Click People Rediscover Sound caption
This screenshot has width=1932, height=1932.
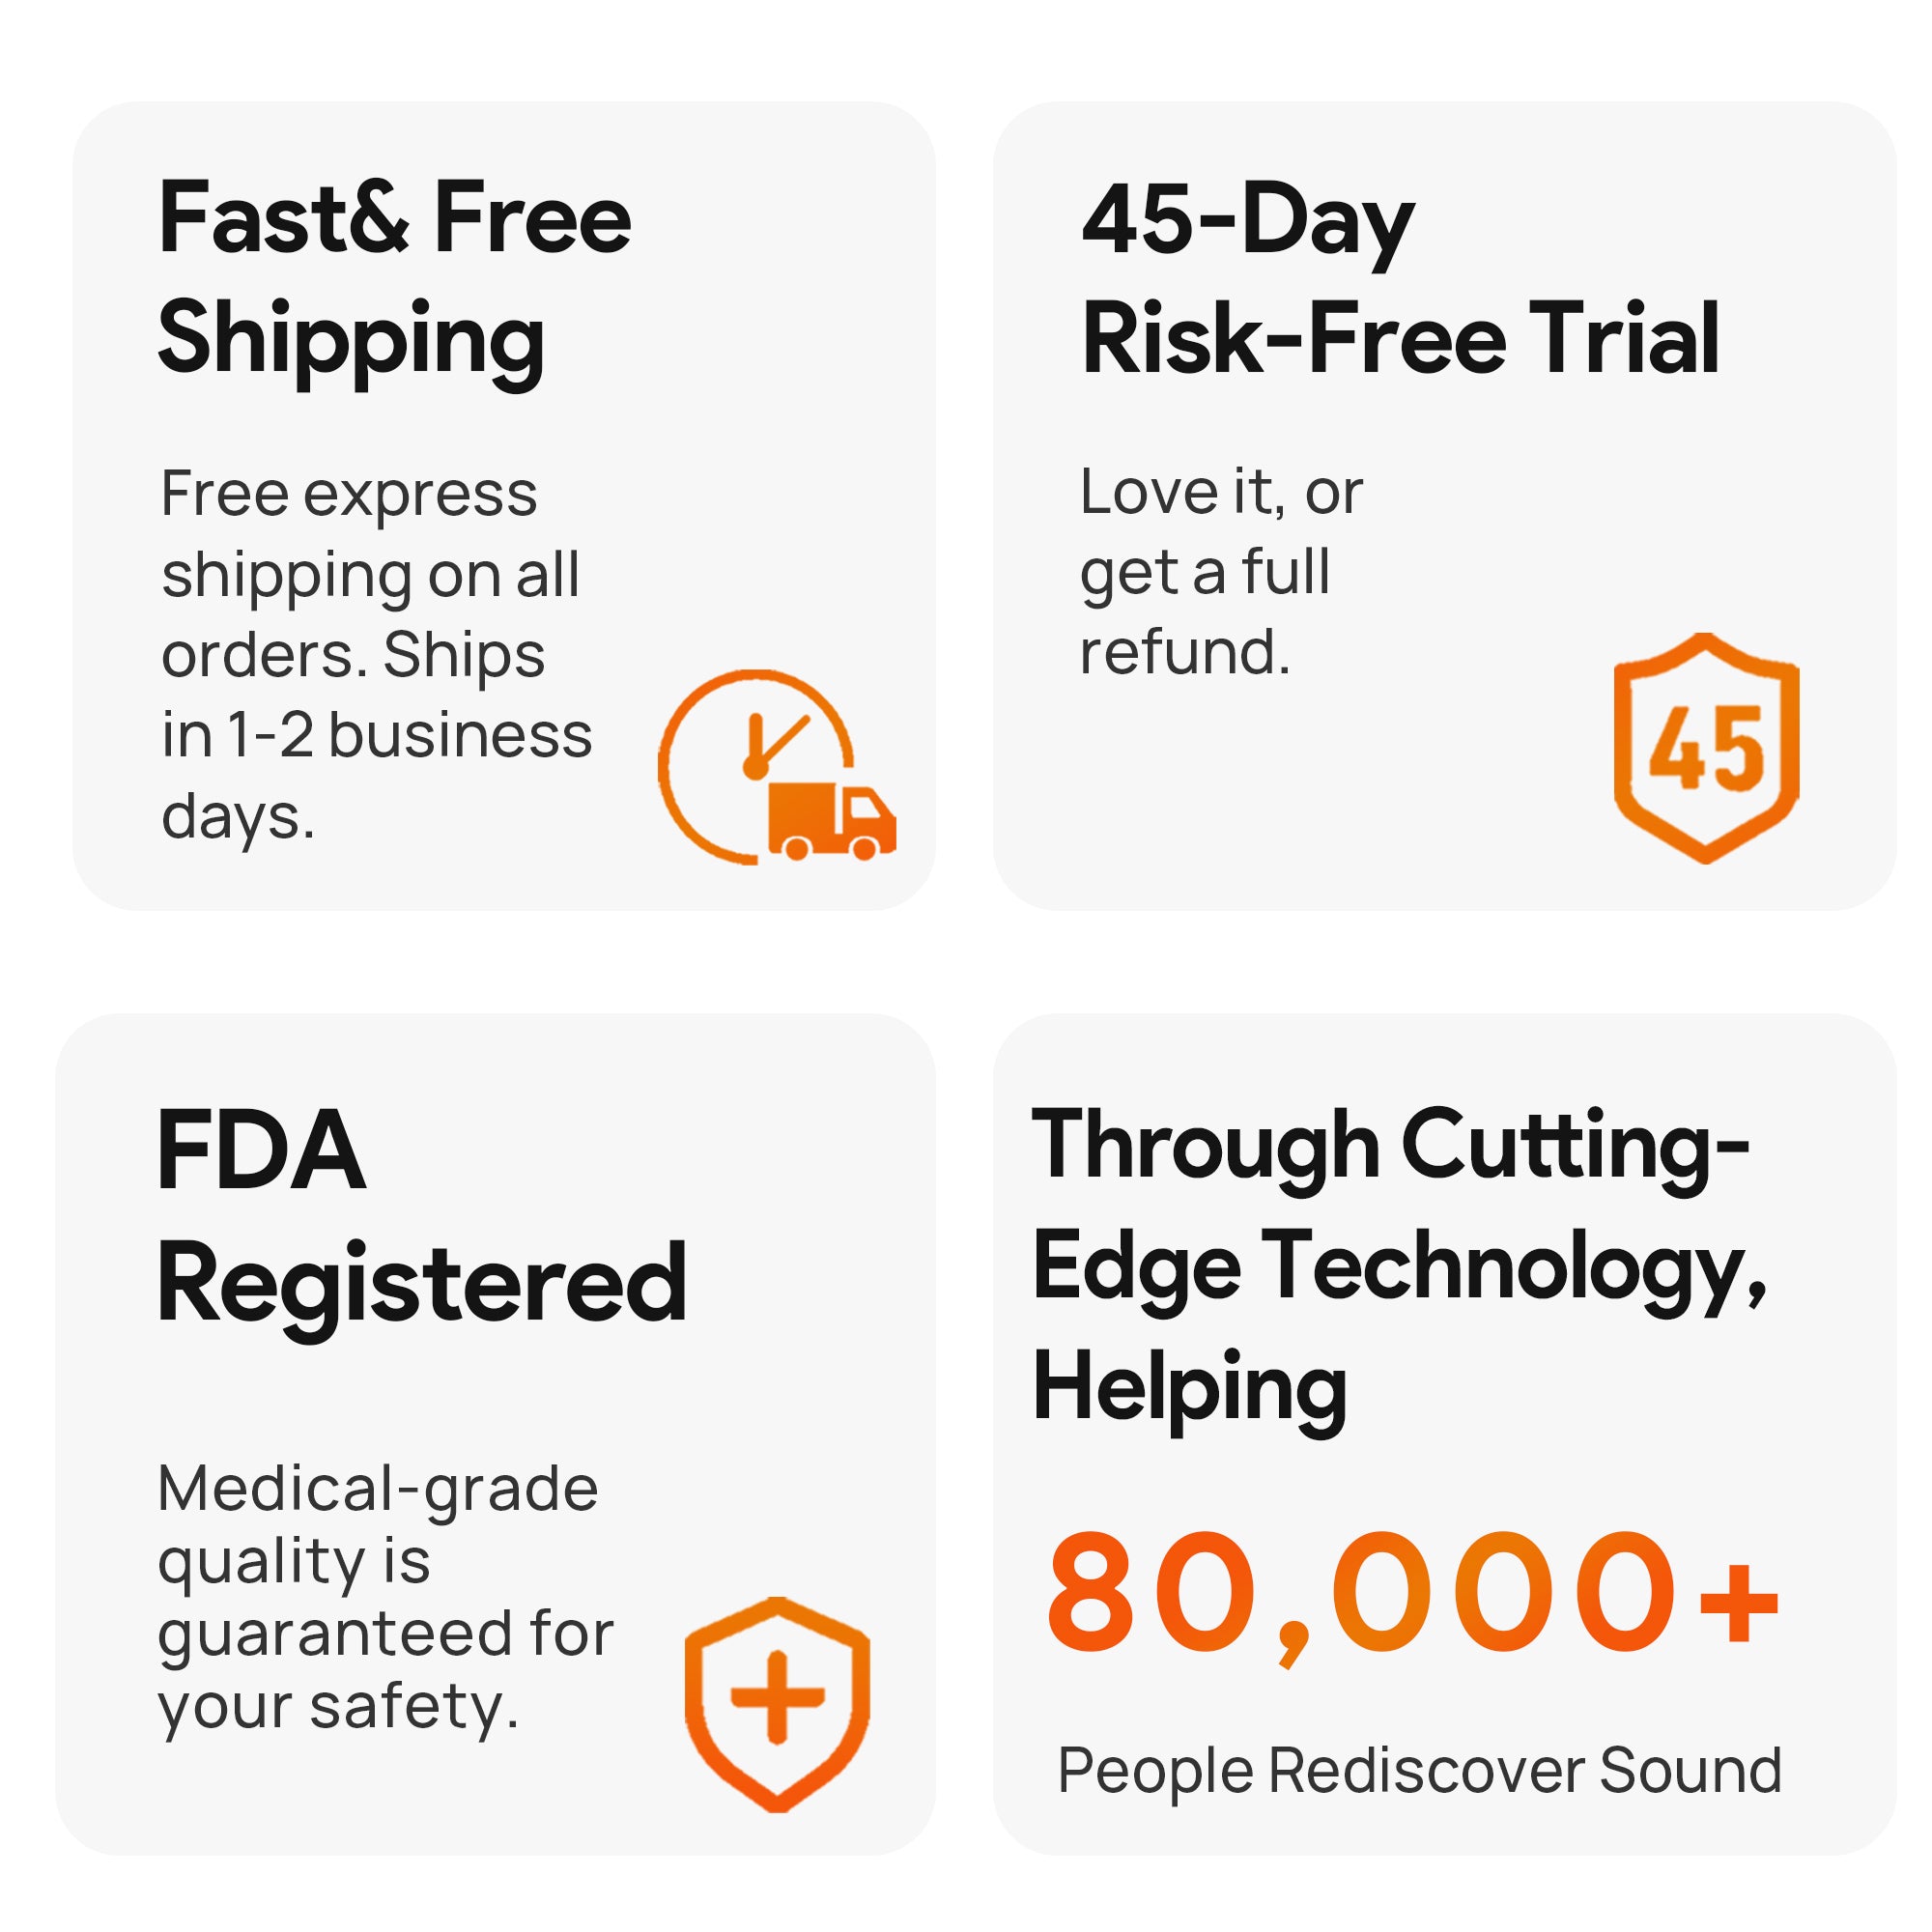click(1419, 1770)
